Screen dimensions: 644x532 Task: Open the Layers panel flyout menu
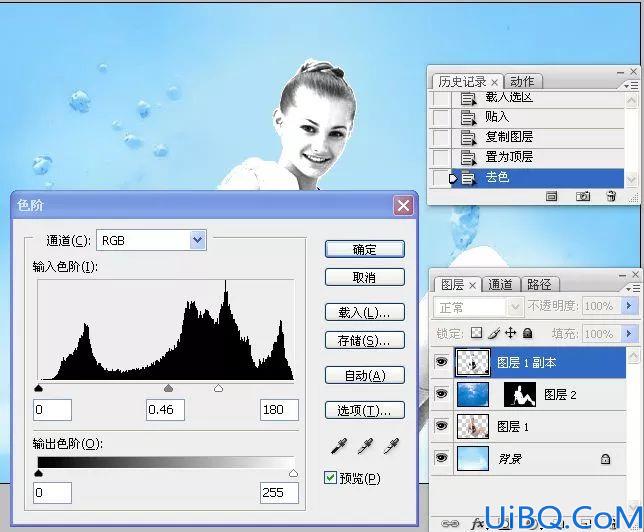pyautogui.click(x=632, y=289)
